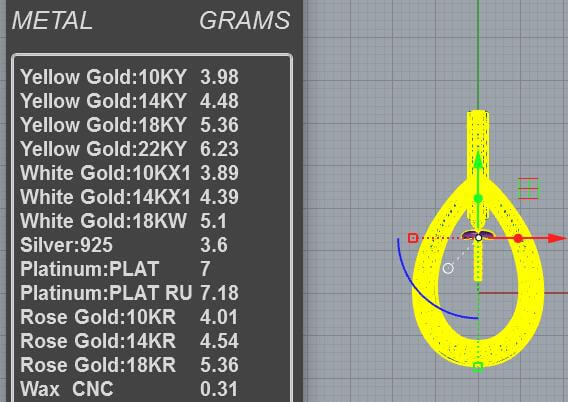This screenshot has height=402, width=568.
Task: Click the green Y-axis scale square handle
Action: point(478,367)
